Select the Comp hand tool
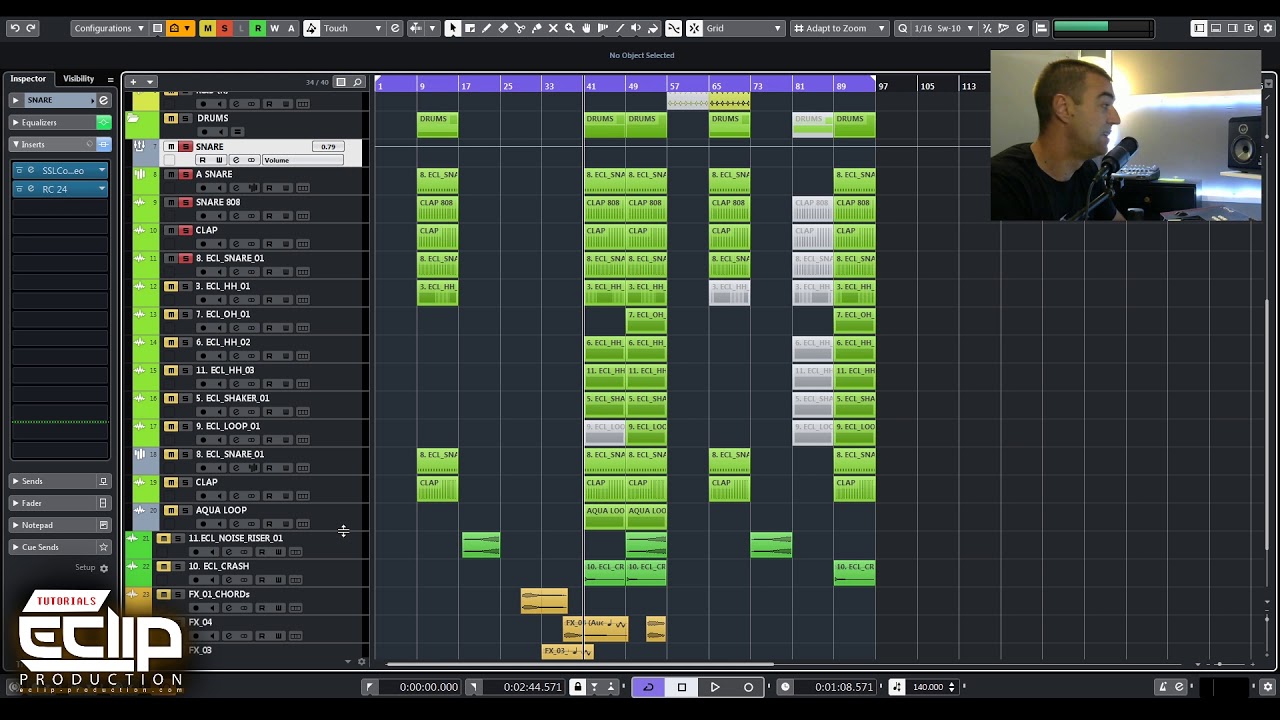The width and height of the screenshot is (1280, 720). point(587,28)
